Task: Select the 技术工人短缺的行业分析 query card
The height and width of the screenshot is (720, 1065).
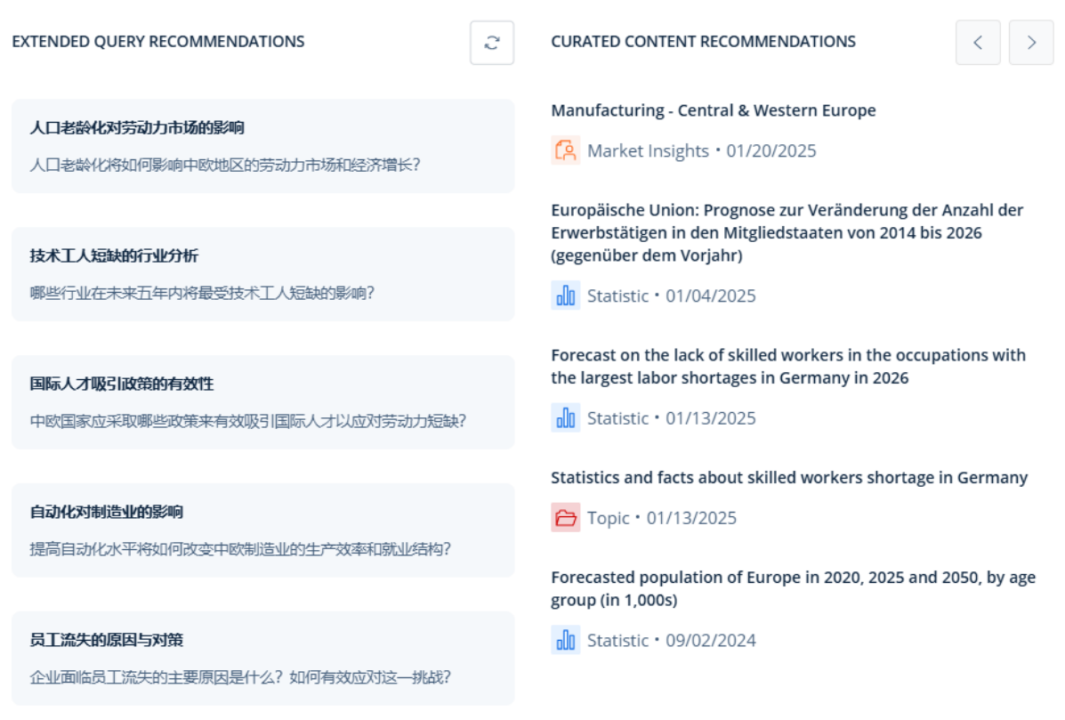Action: coord(263,274)
